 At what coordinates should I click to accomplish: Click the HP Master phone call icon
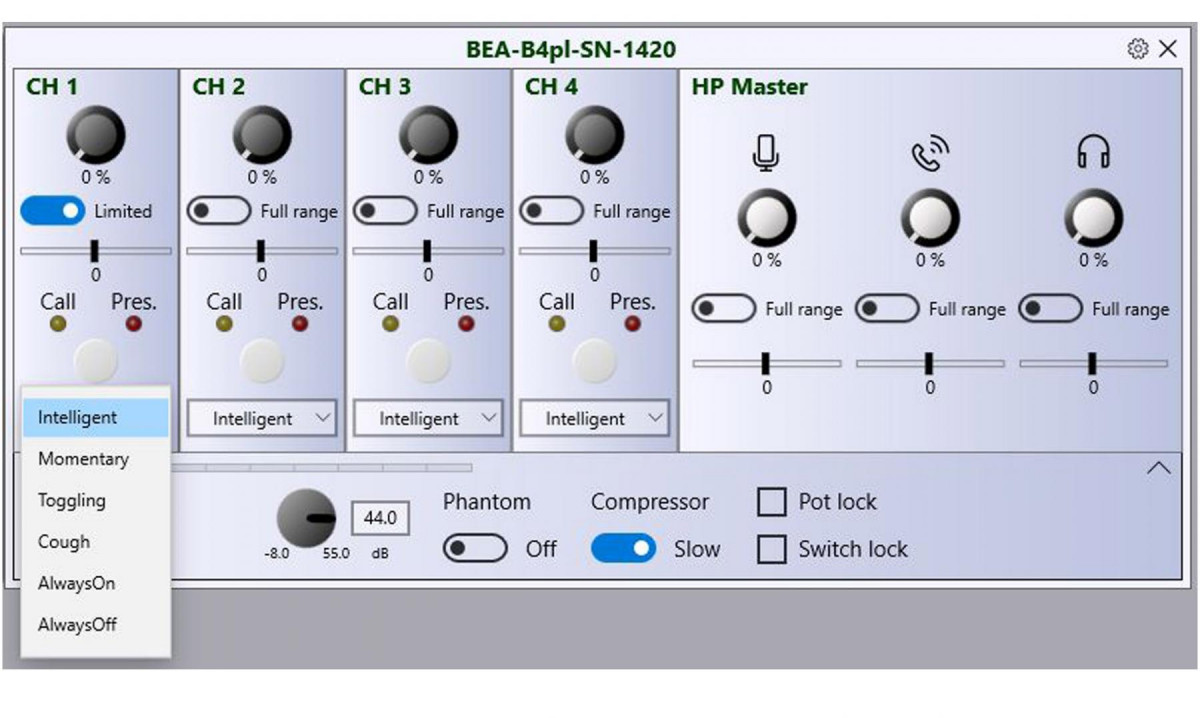[929, 153]
